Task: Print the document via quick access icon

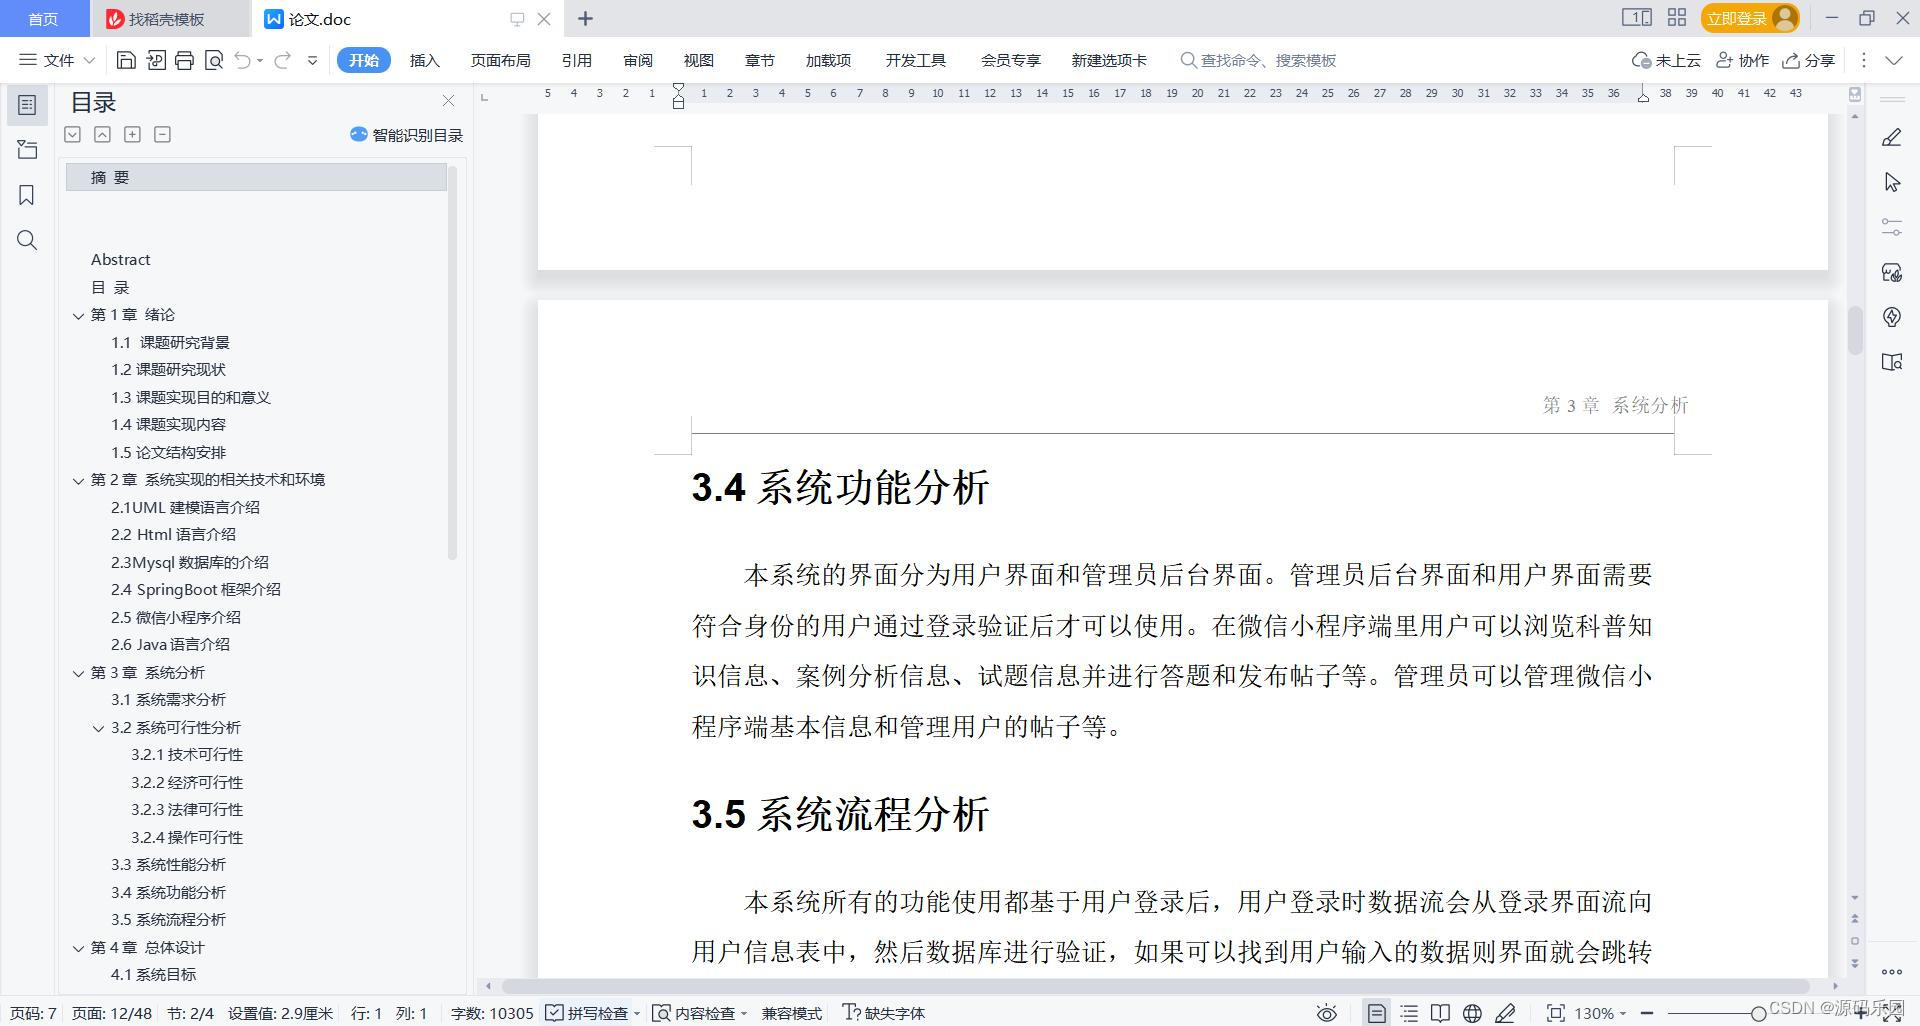Action: [x=184, y=60]
